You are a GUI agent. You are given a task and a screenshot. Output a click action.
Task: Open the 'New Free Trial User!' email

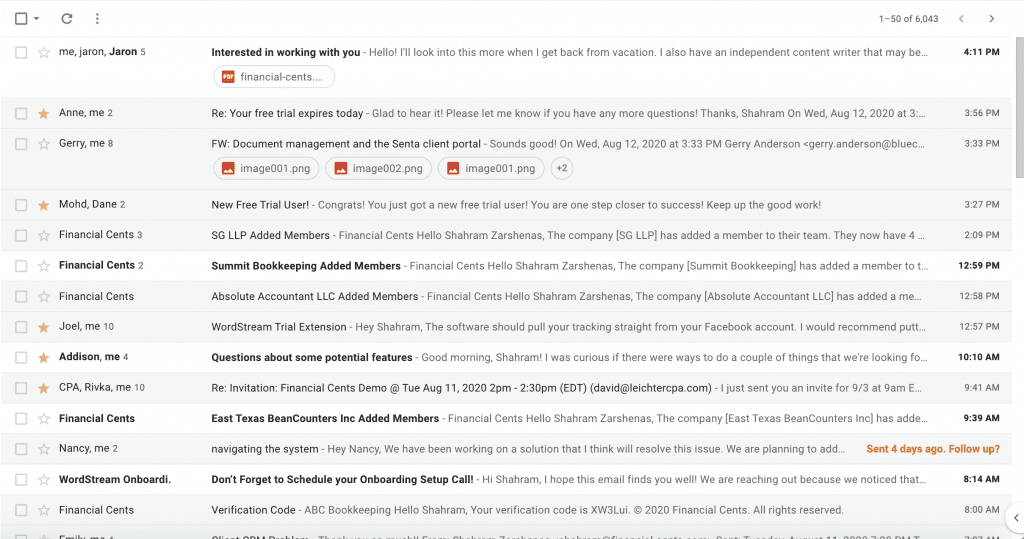click(x=260, y=205)
